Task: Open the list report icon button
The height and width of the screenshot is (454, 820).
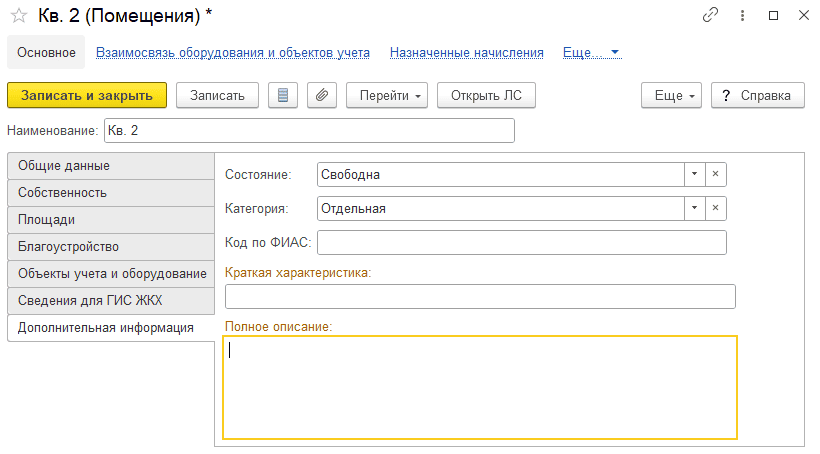Action: pyautogui.click(x=283, y=95)
